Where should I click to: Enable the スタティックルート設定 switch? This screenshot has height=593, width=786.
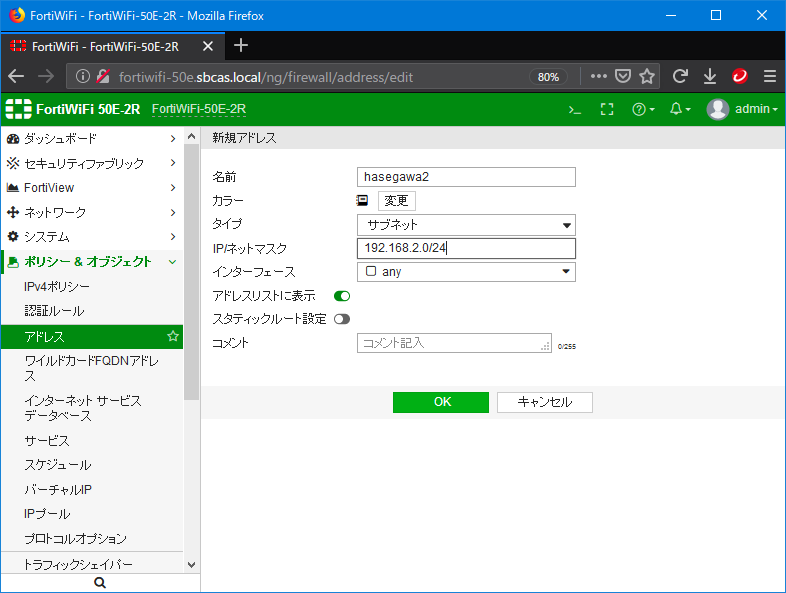click(x=342, y=319)
